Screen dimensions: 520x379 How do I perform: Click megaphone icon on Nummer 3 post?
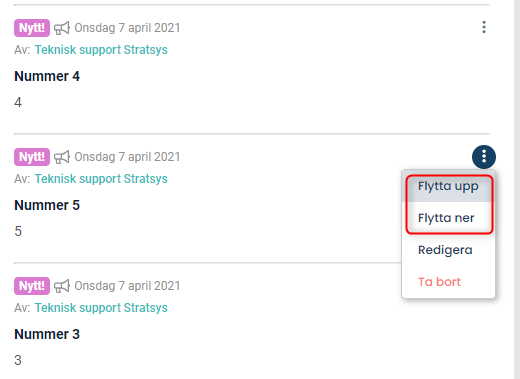62,286
